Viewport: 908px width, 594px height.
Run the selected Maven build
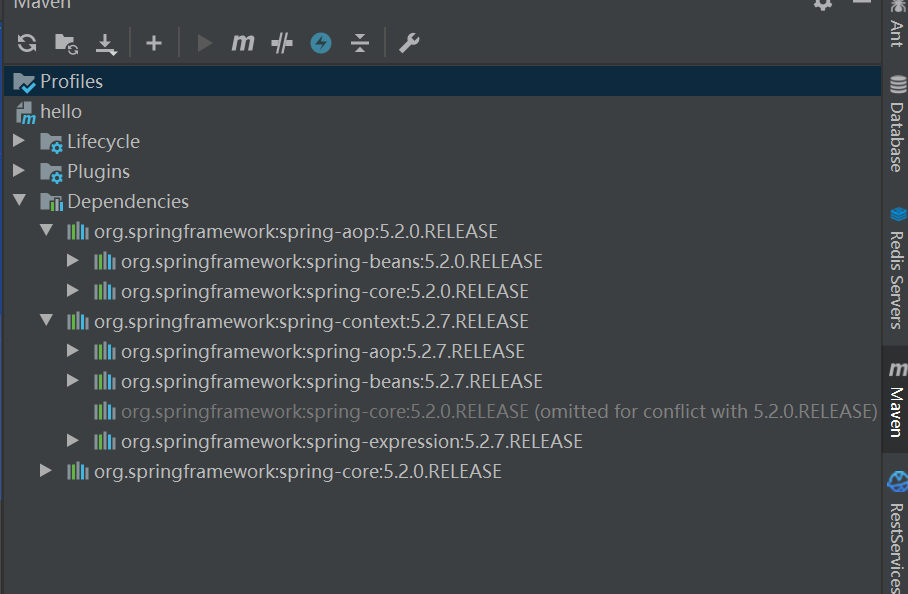tap(204, 43)
